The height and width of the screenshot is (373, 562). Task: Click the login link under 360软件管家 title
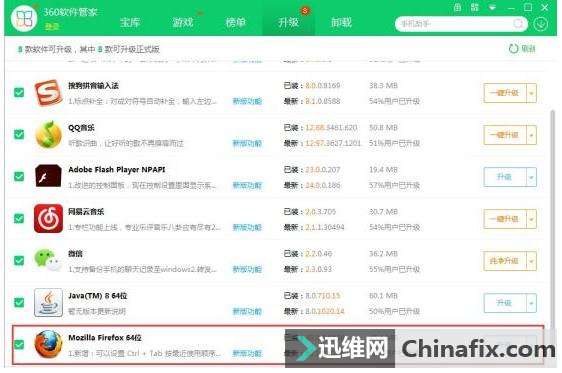pyautogui.click(x=52, y=26)
